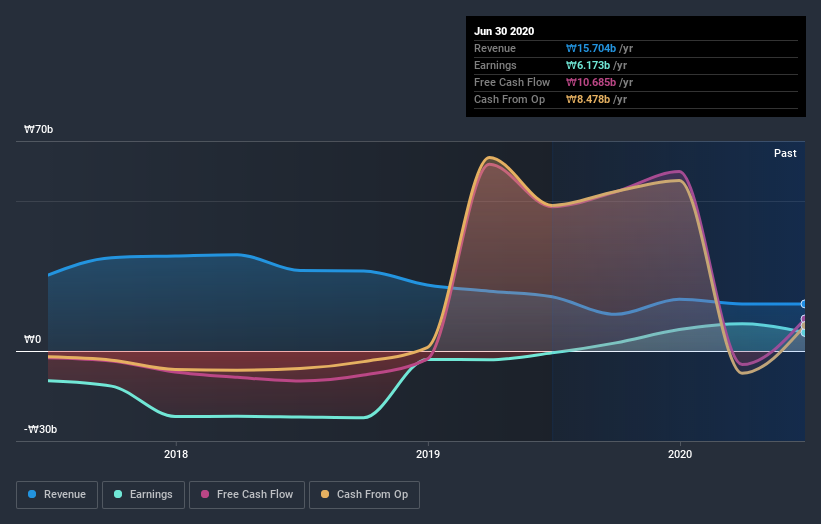Click the 2019 x-axis label
821x524 pixels.
[x=428, y=454]
